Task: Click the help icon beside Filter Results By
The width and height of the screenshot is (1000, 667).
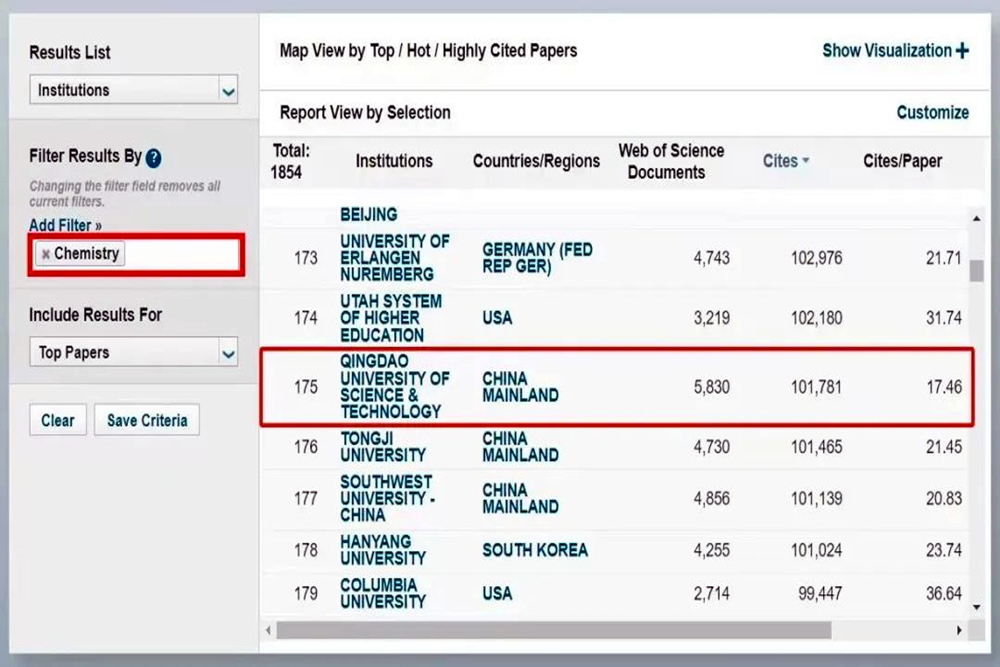Action: [154, 158]
